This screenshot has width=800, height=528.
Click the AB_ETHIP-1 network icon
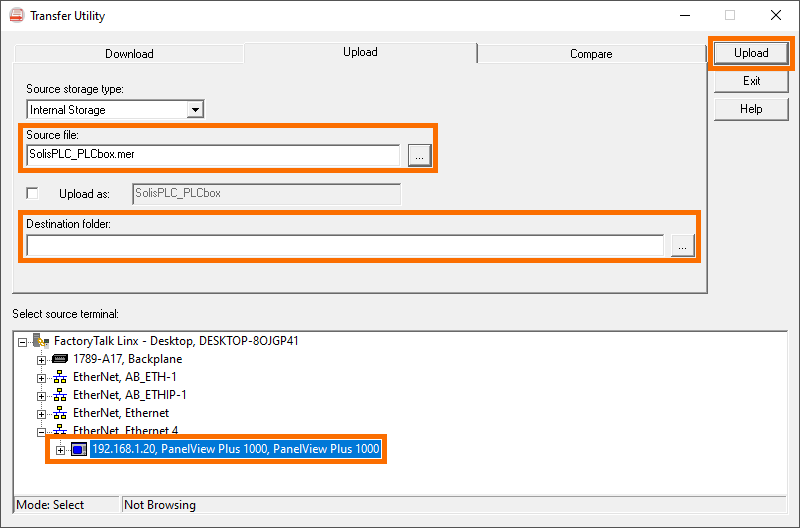[x=60, y=395]
